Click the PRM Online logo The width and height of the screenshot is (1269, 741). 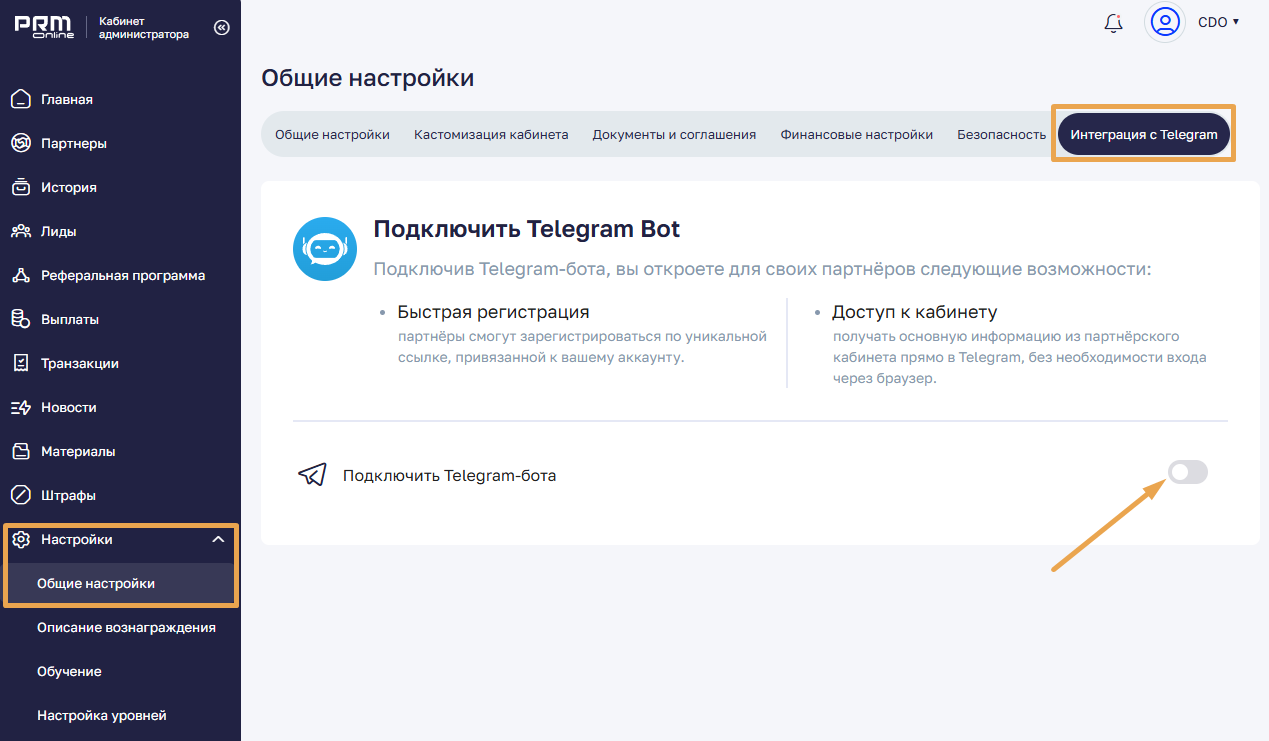[x=46, y=27]
